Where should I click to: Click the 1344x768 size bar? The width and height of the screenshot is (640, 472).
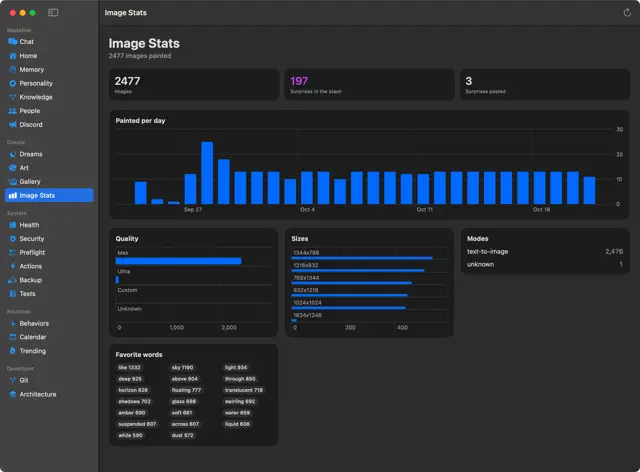click(362, 258)
